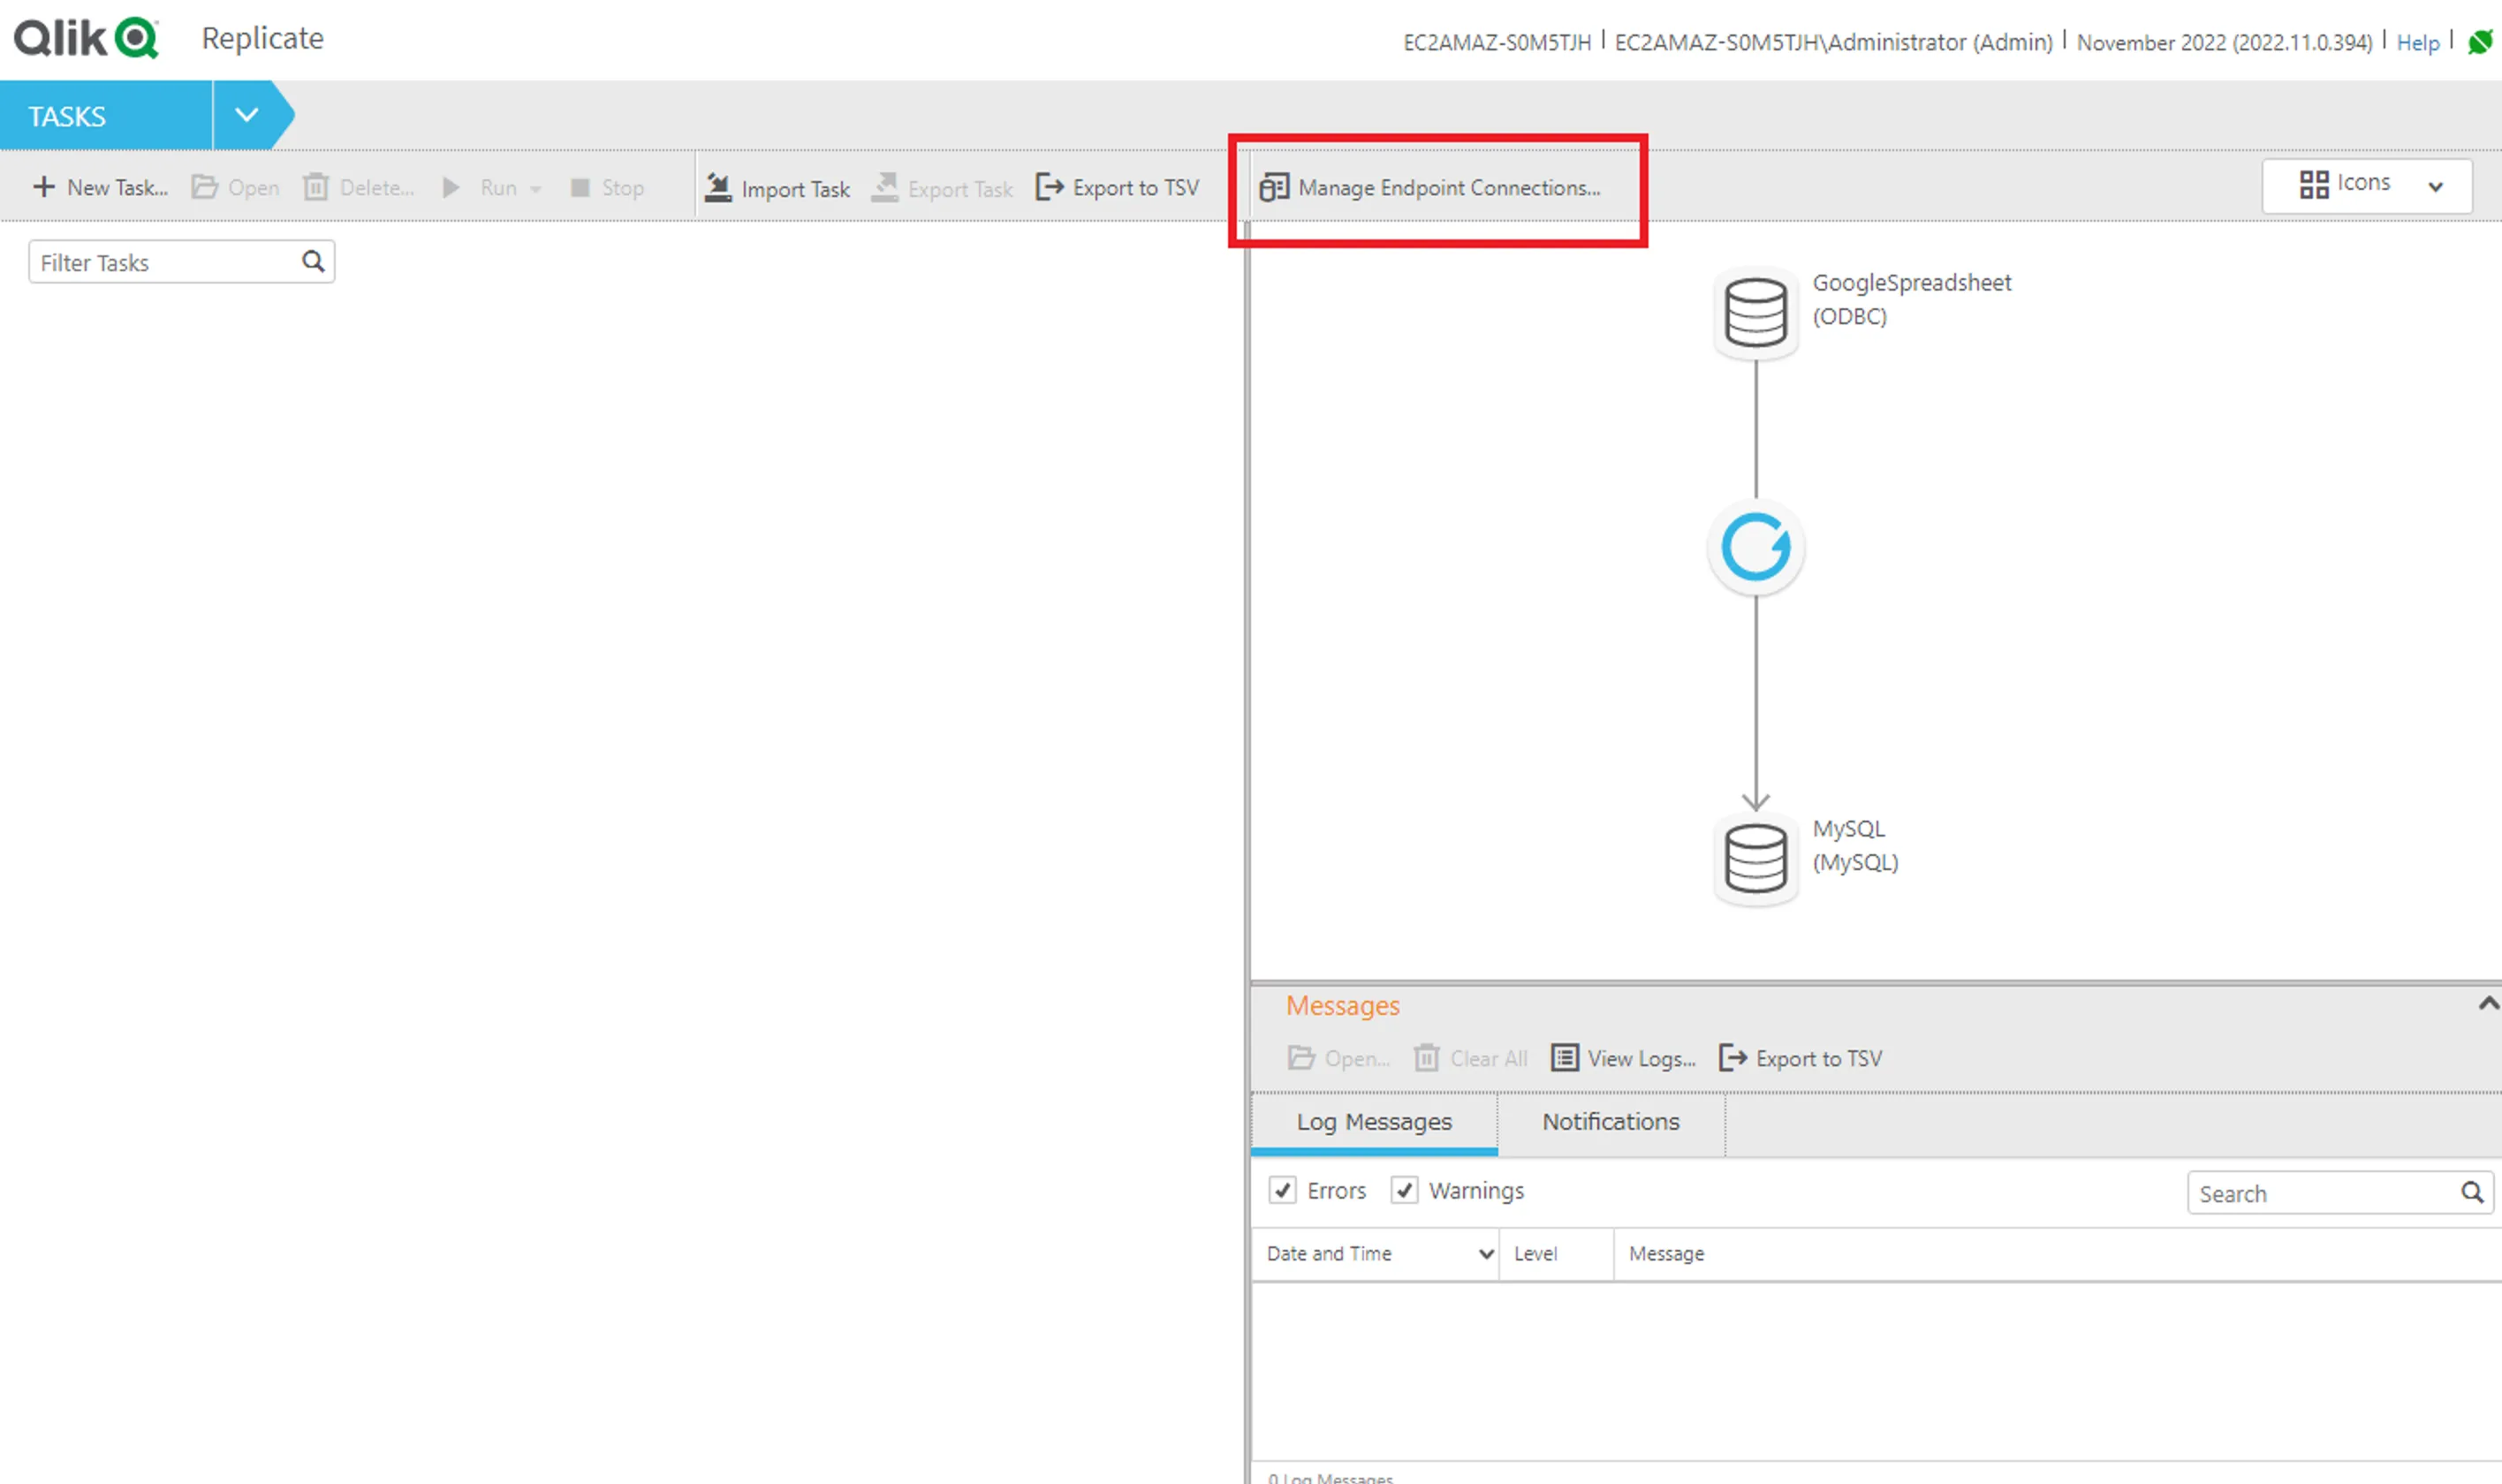Image resolution: width=2502 pixels, height=1484 pixels.
Task: Switch to the Notifications tab
Action: (1610, 1122)
